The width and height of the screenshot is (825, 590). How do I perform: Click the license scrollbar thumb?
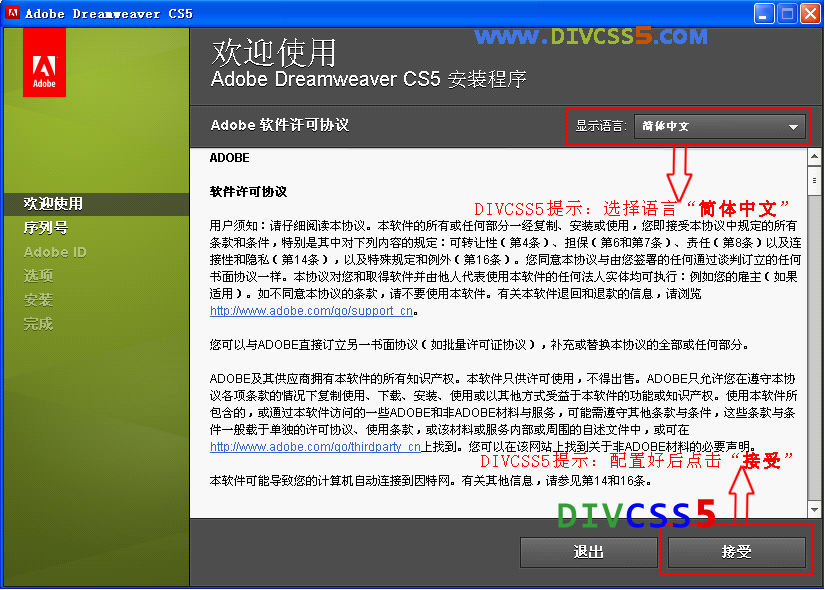click(814, 181)
